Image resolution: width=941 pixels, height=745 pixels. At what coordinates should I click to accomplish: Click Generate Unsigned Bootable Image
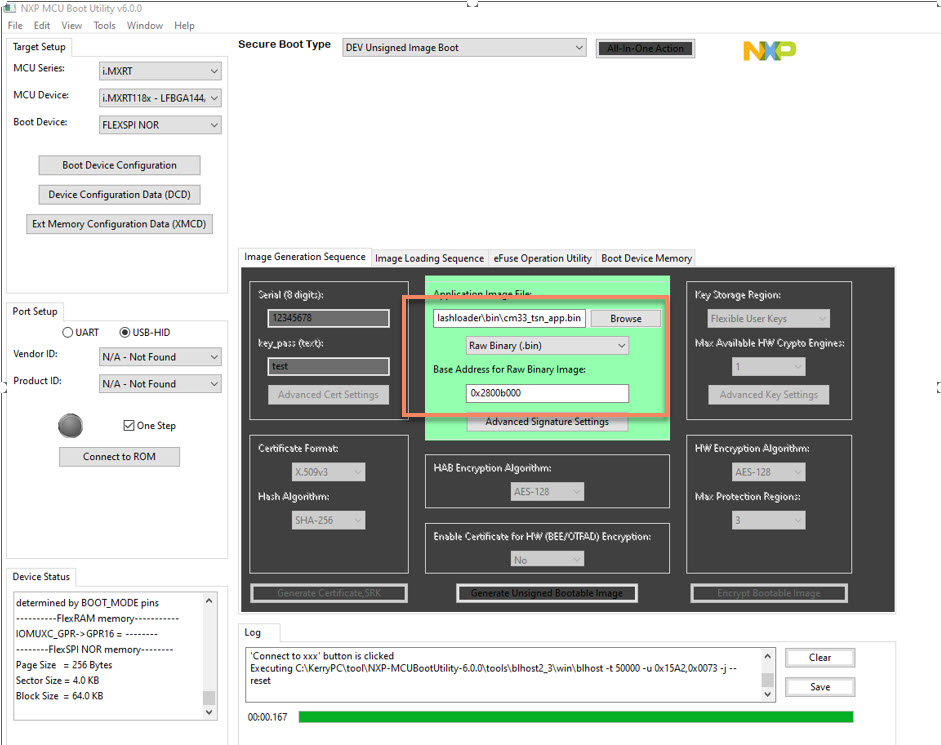[x=546, y=592]
